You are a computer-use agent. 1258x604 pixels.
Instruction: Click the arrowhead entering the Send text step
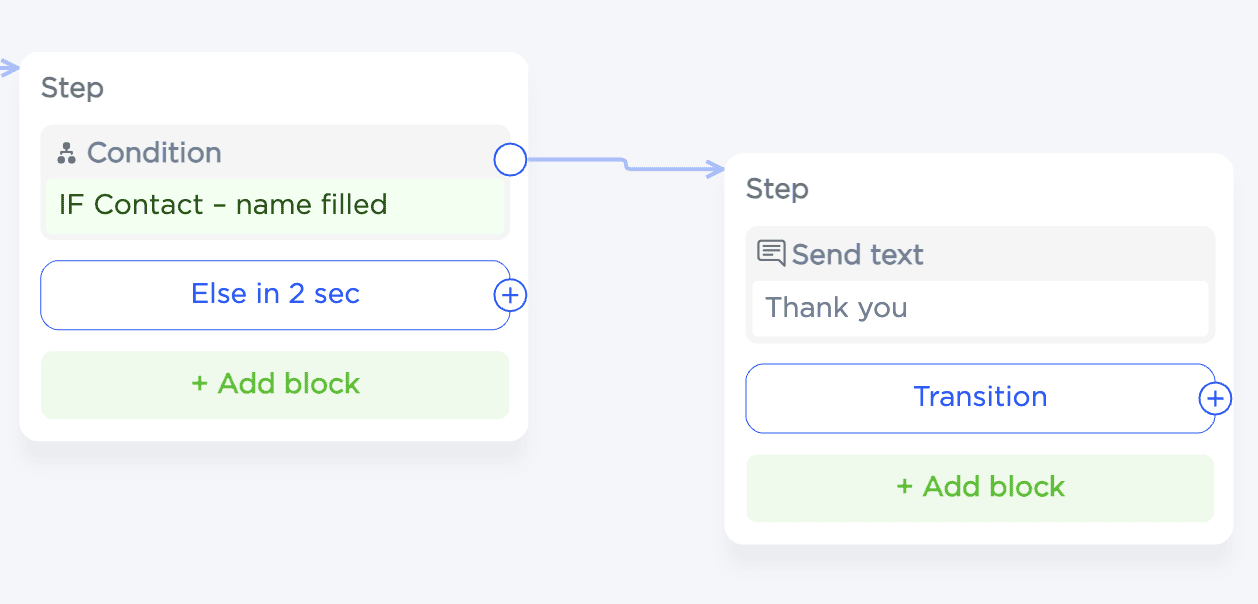click(x=716, y=169)
